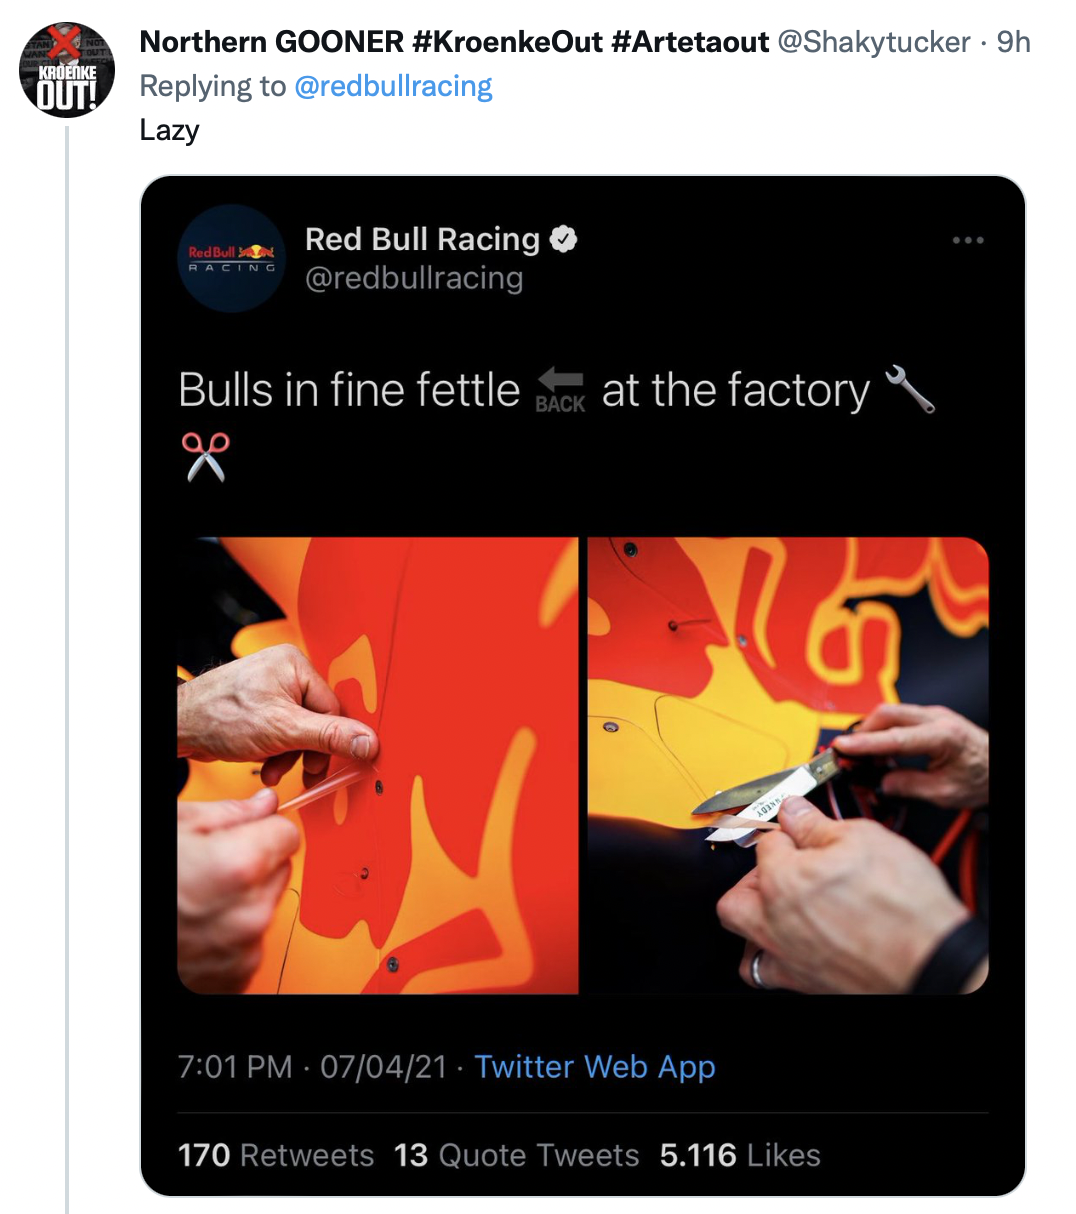Open the left photo with thumb pressing bodywork
The image size is (1076, 1214).
[378, 765]
